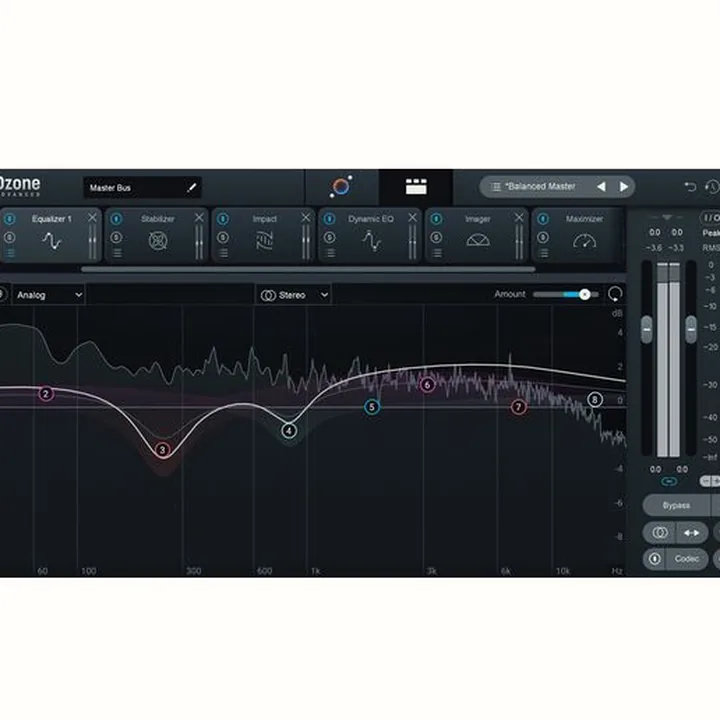This screenshot has width=720, height=720.
Task: Open Imager module preset list
Action: coord(437,253)
